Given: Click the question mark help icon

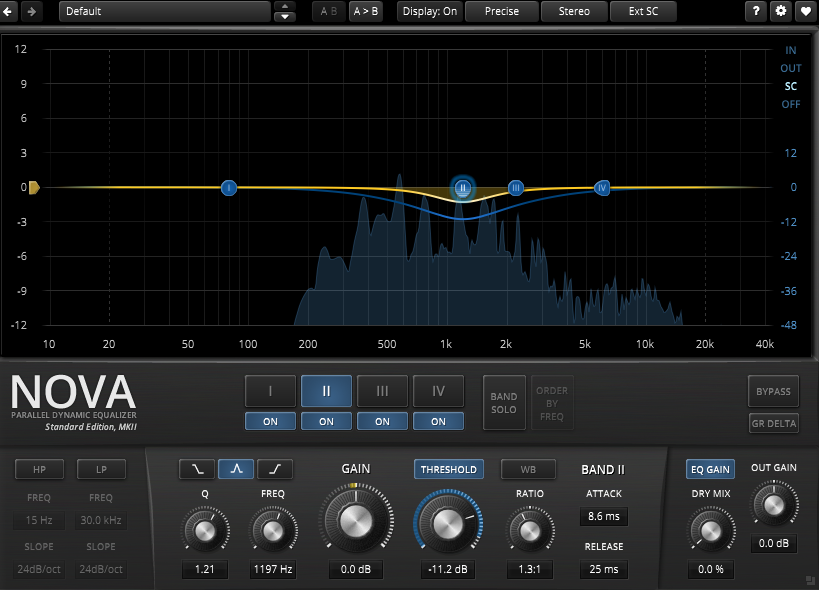Looking at the screenshot, I should tap(756, 11).
